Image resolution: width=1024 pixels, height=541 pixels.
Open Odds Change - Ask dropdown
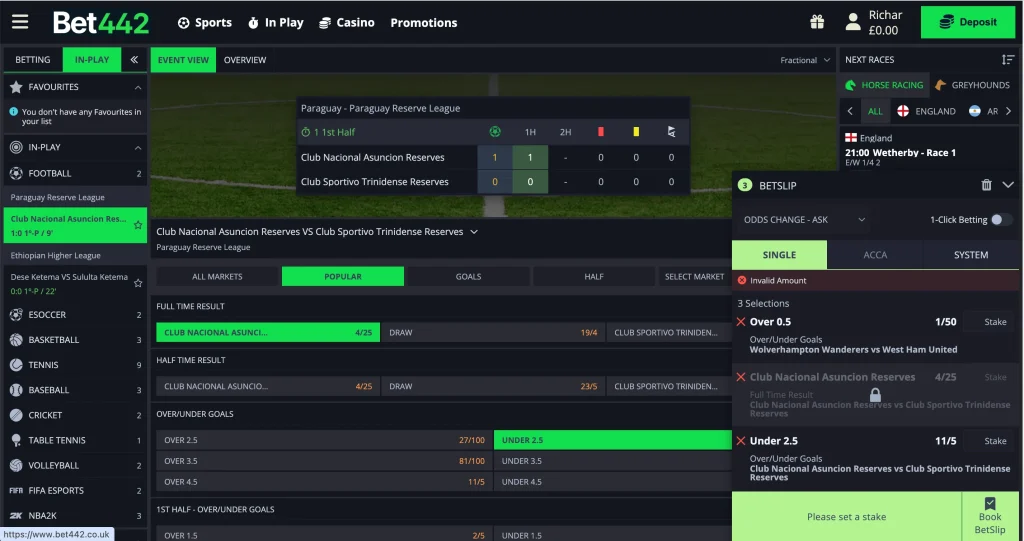(804, 220)
